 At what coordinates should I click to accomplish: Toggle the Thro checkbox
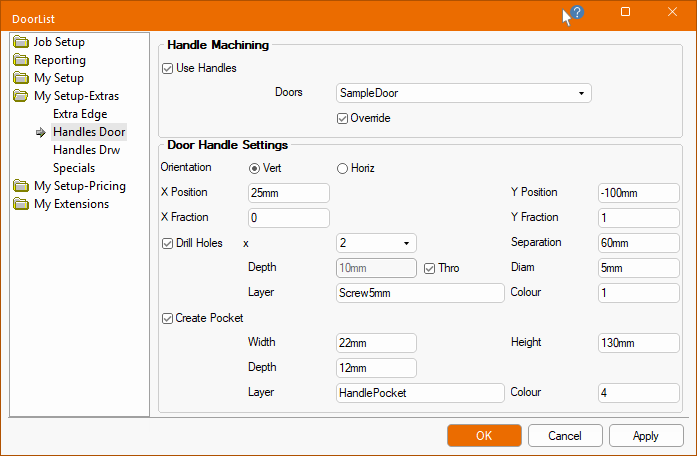coord(430,268)
